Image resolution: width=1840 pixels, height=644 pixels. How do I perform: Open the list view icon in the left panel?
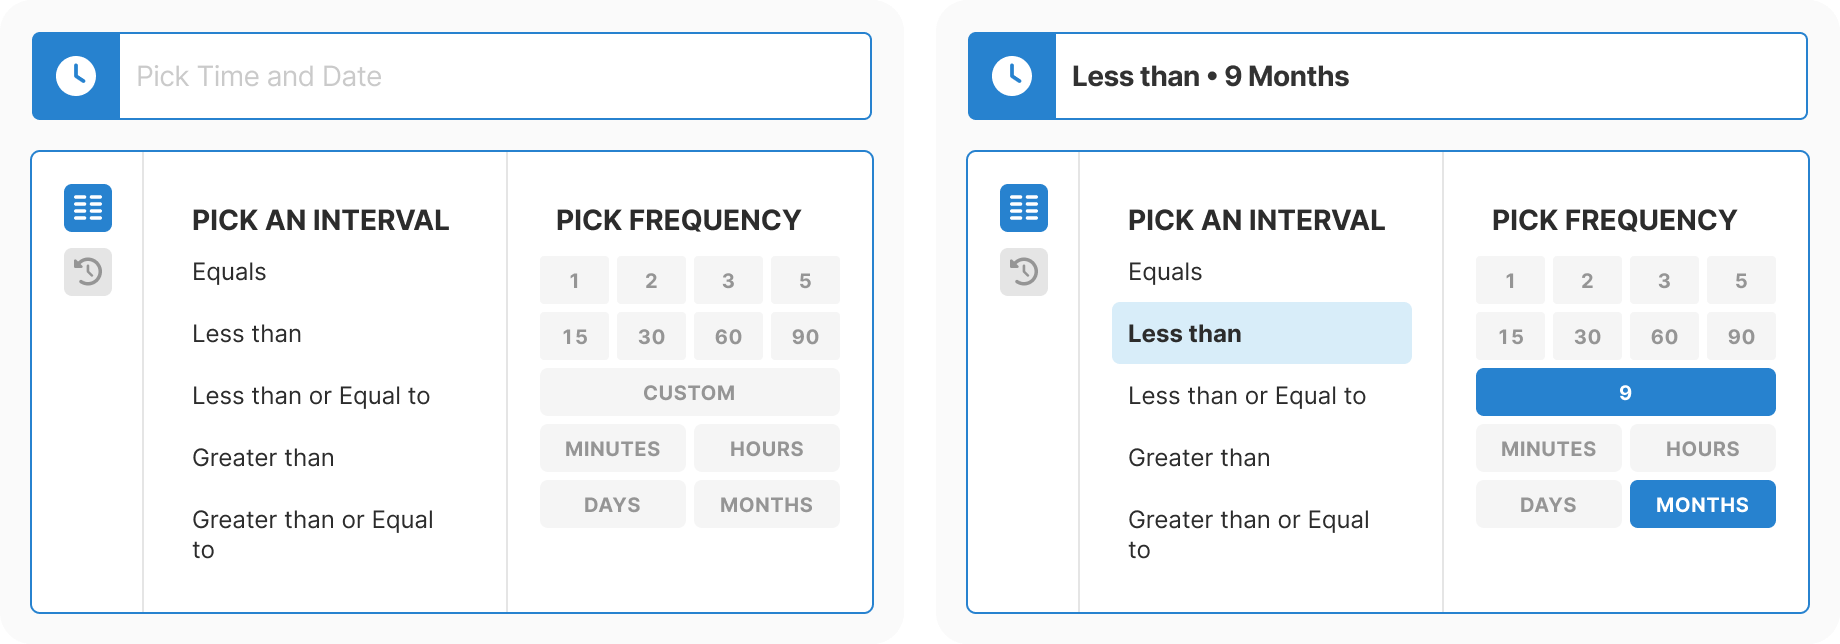(88, 208)
